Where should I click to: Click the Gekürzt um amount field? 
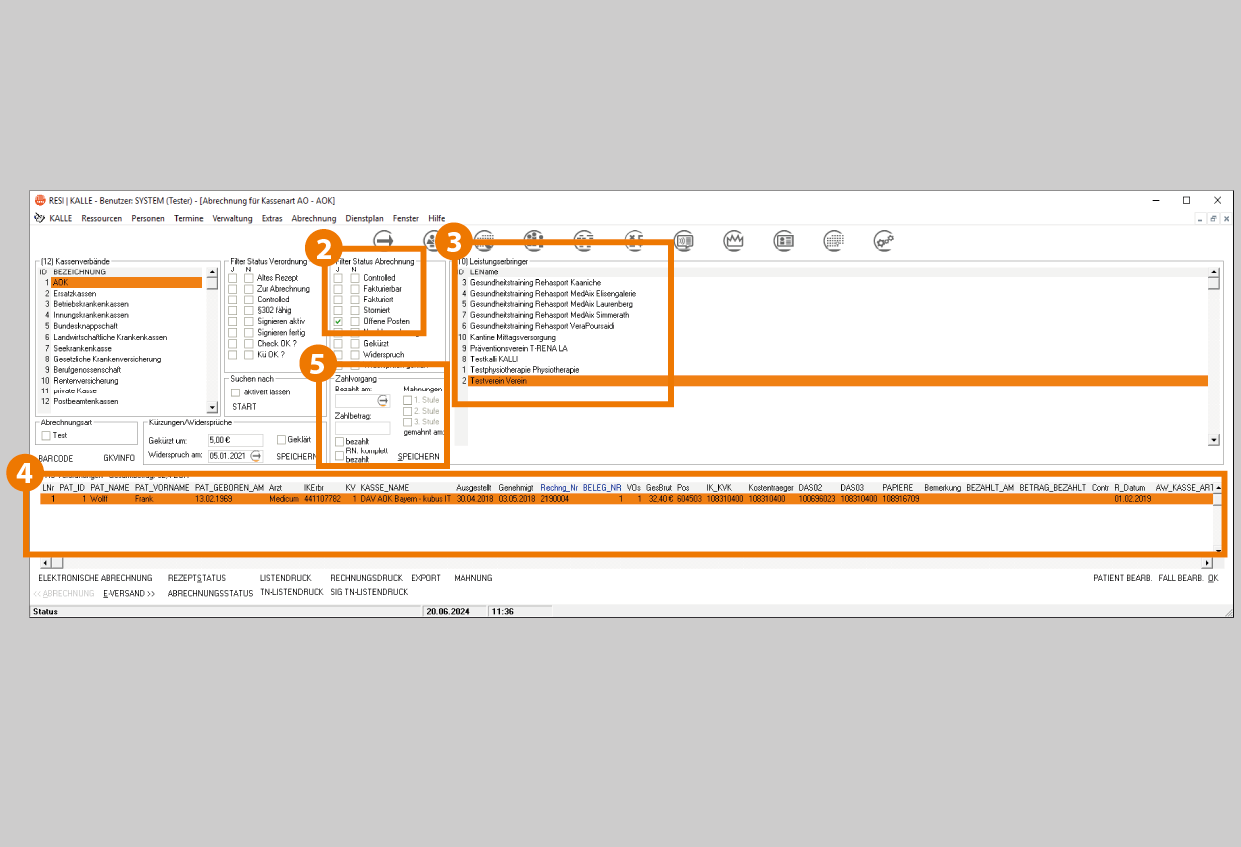tap(234, 440)
